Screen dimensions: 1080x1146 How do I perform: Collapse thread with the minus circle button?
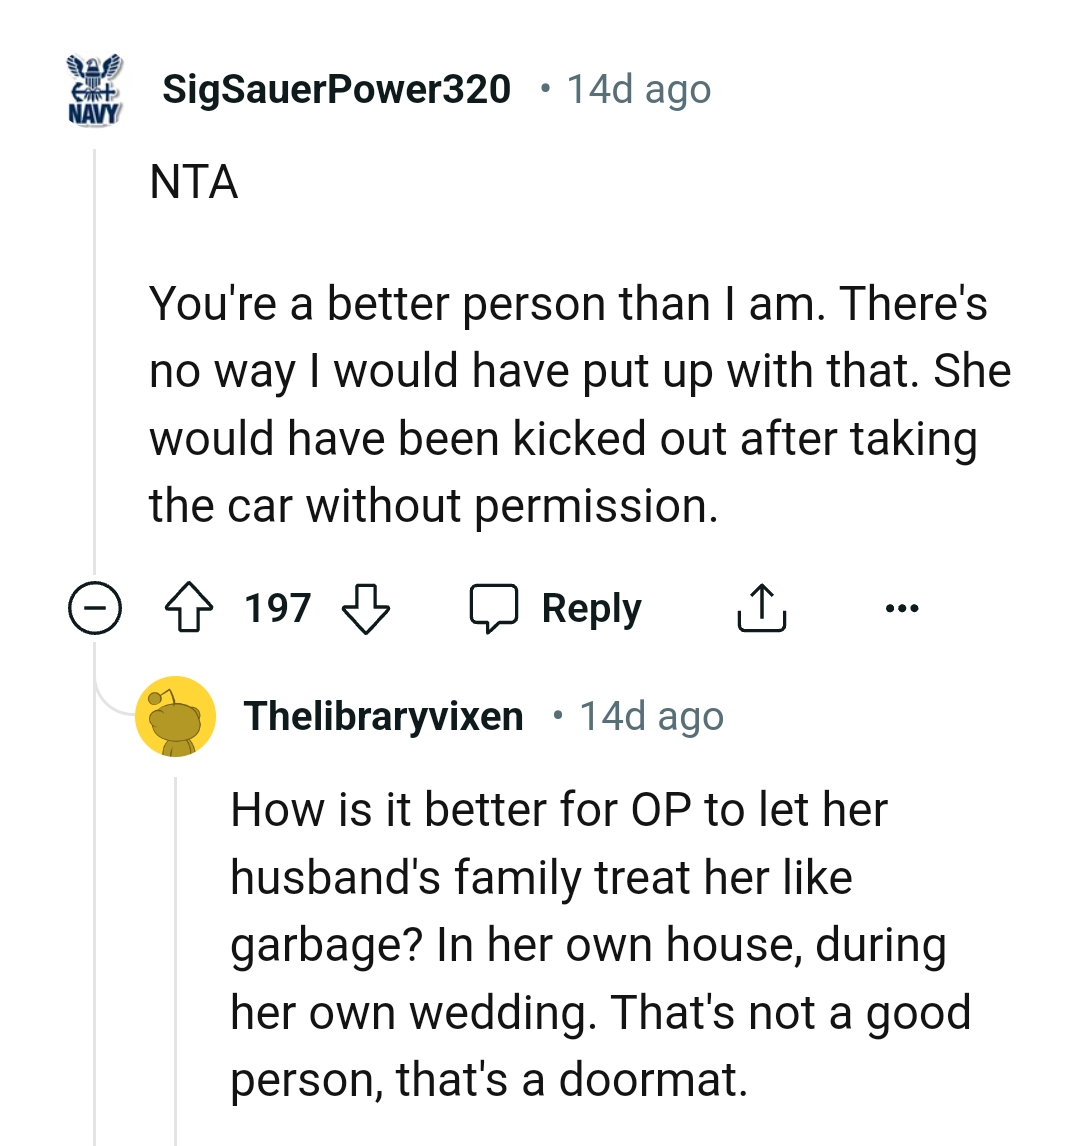94,608
